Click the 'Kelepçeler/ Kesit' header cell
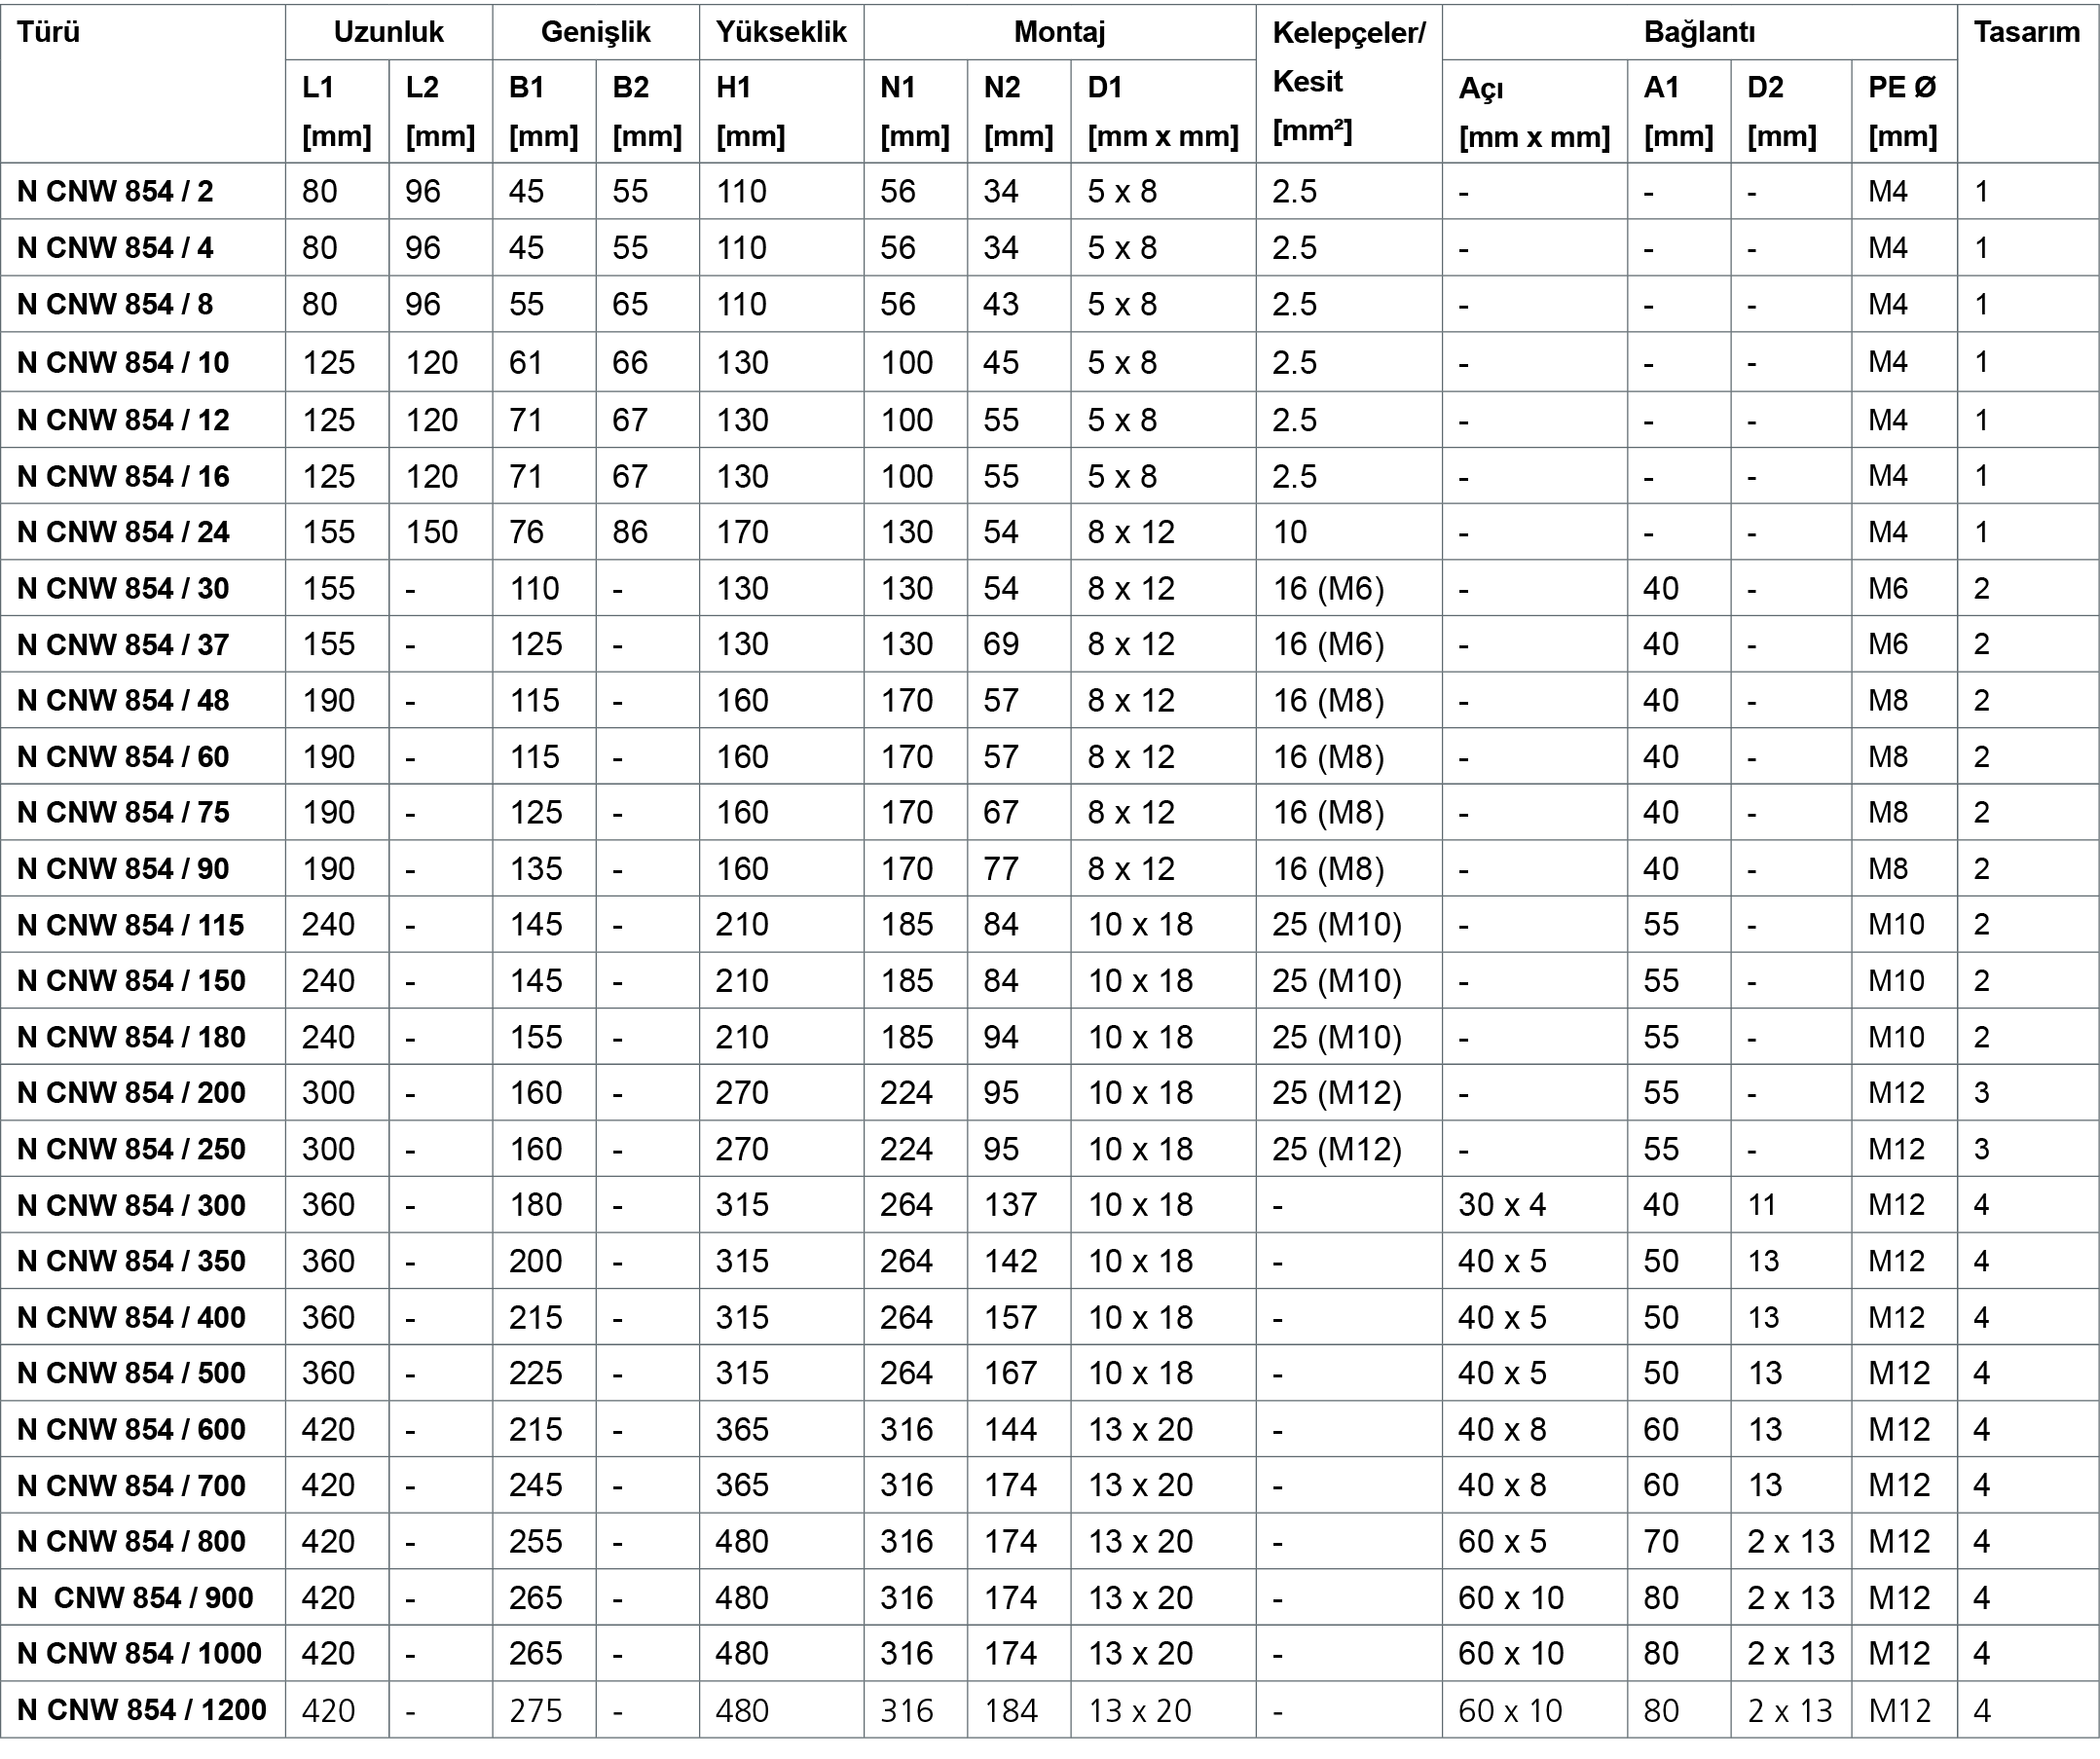 (1348, 82)
